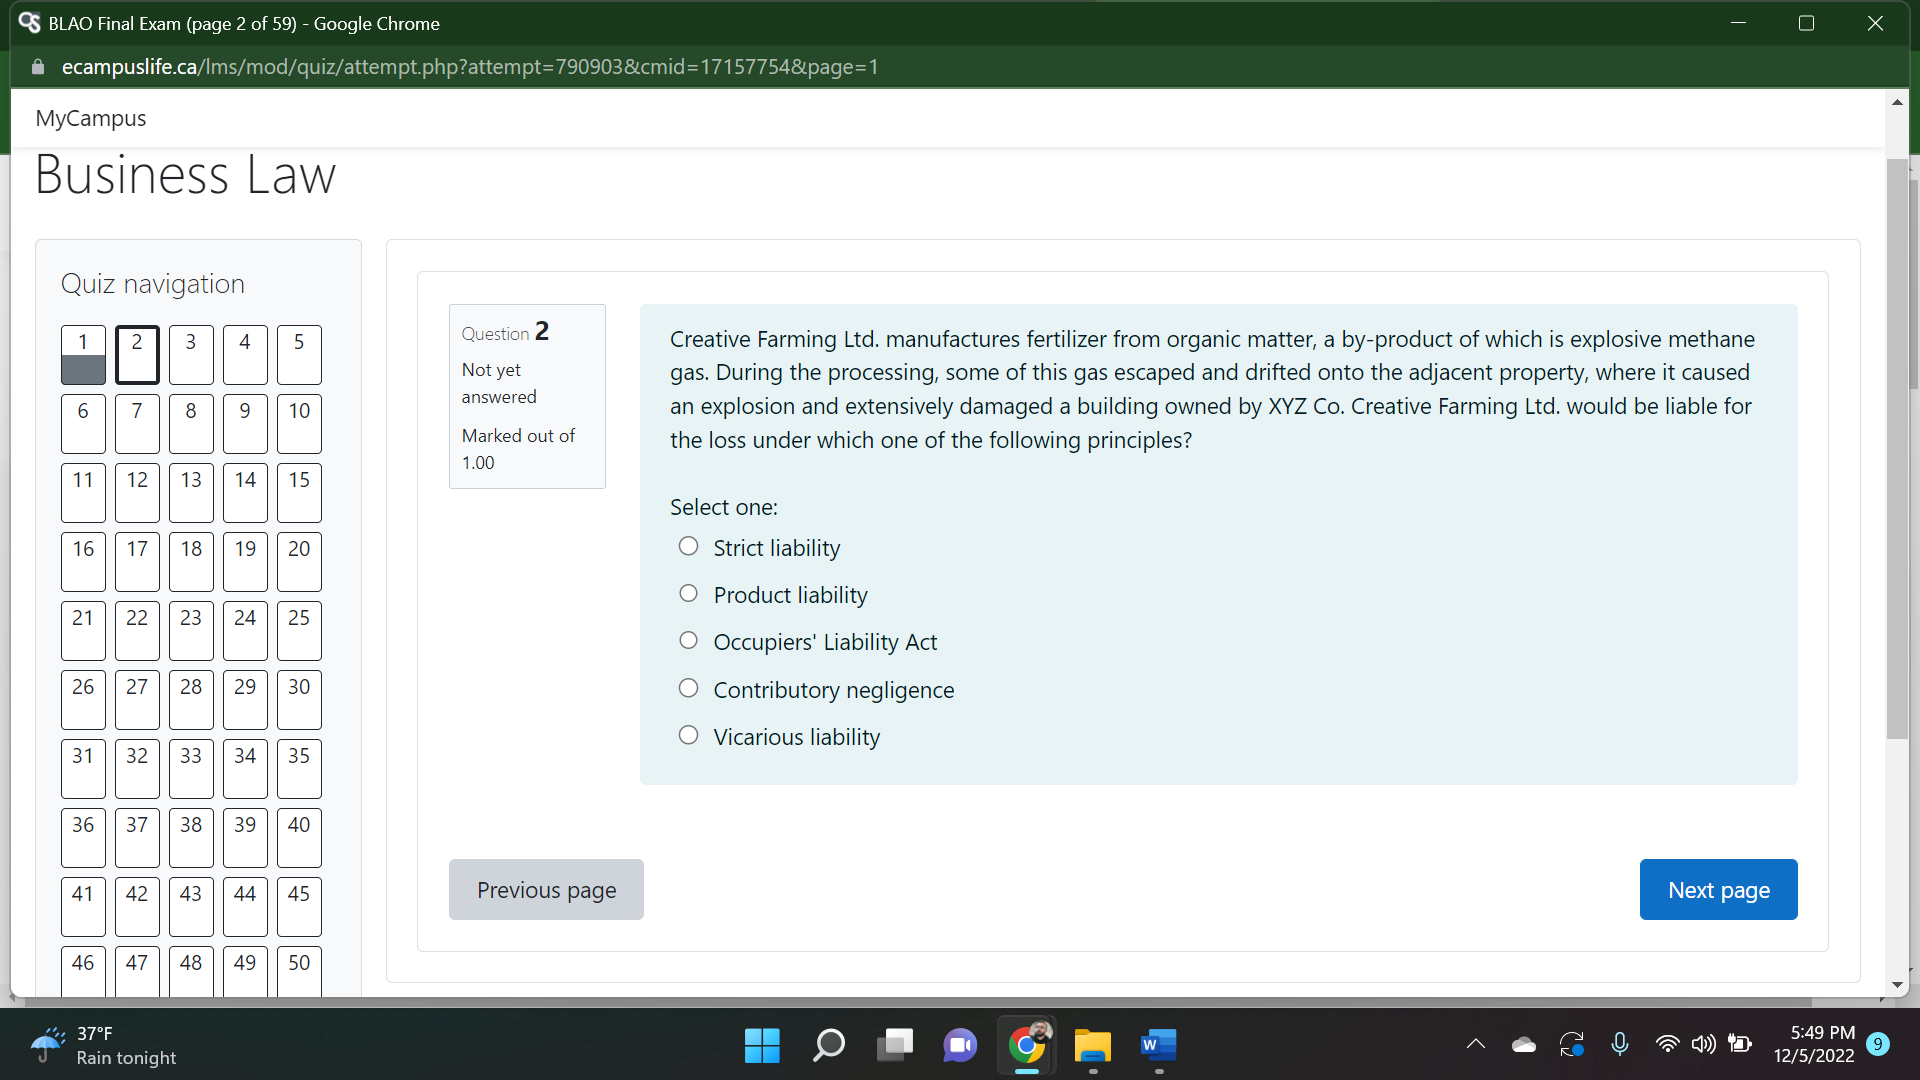This screenshot has width=1920, height=1080.
Task: Expand hidden system tray icons
Action: [x=1475, y=1044]
